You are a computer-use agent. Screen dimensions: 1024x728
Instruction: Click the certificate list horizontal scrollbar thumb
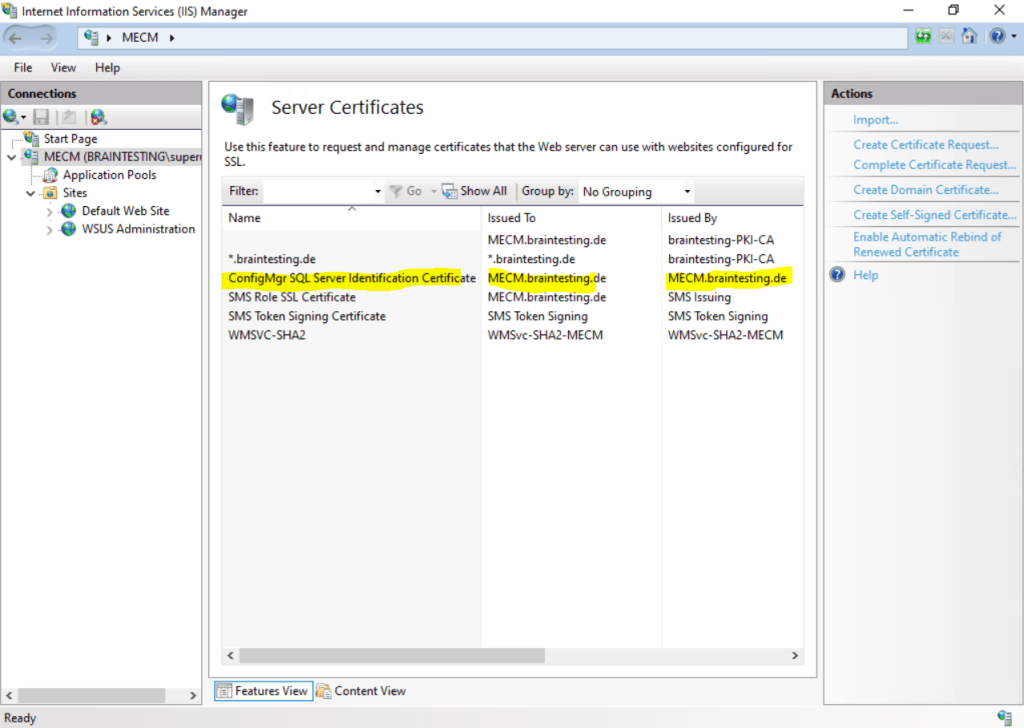pos(392,656)
